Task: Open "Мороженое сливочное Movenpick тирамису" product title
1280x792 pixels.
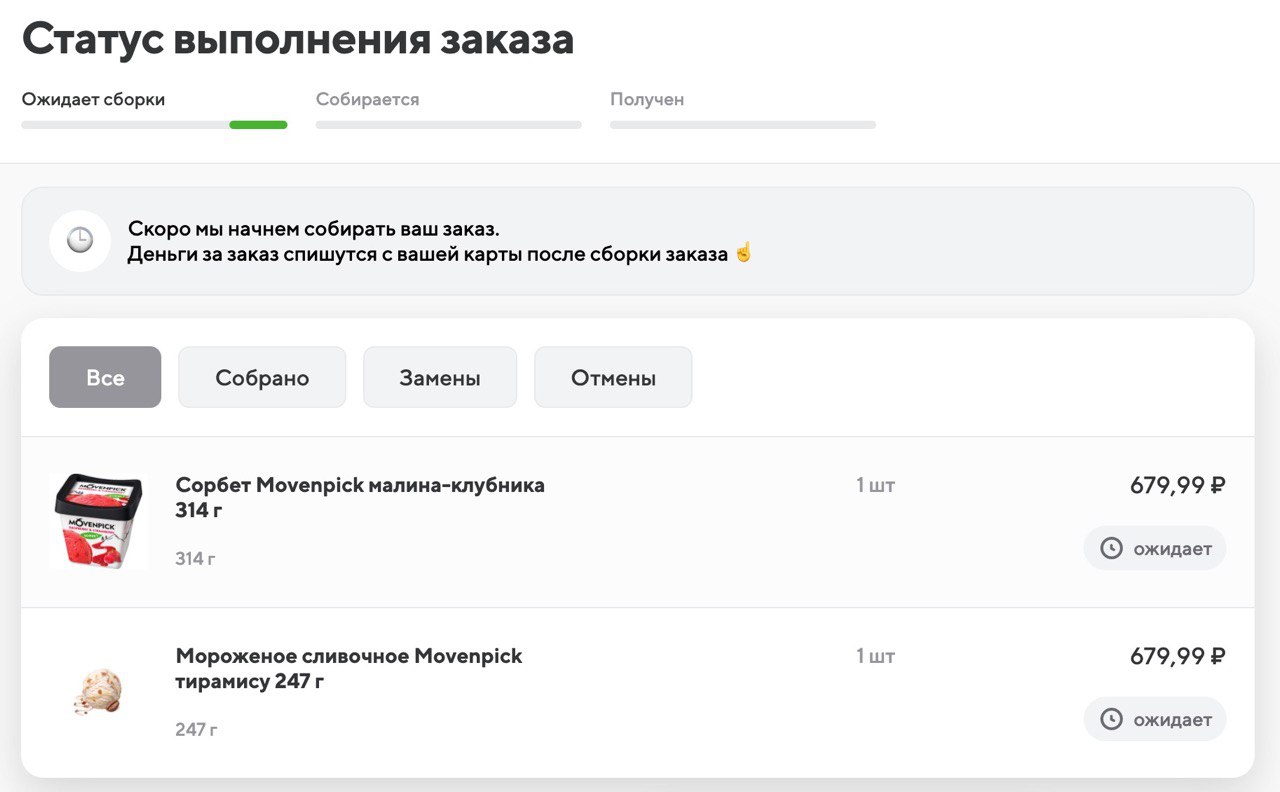Action: (349, 669)
